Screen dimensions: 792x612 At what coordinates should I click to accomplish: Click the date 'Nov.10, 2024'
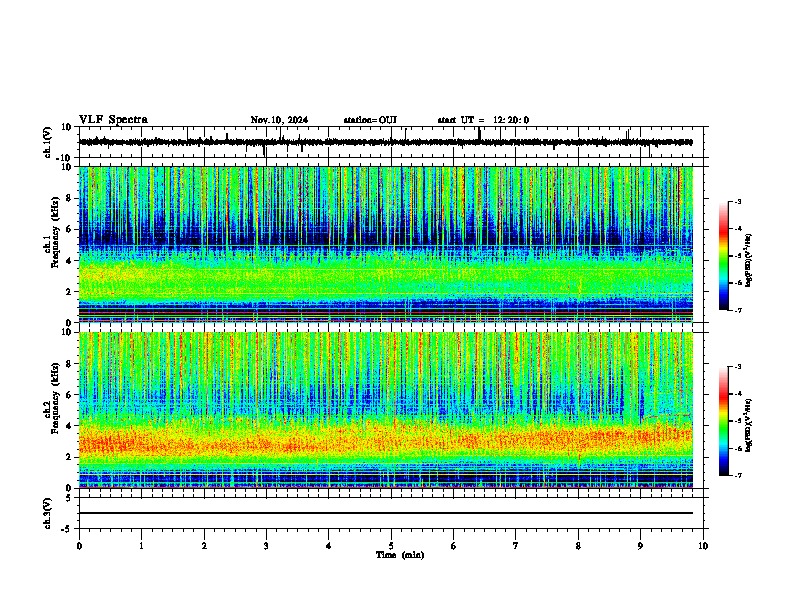[279, 120]
